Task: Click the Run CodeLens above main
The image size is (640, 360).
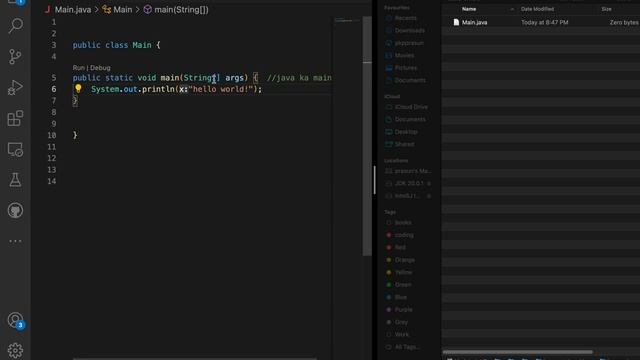Action: [x=78, y=68]
